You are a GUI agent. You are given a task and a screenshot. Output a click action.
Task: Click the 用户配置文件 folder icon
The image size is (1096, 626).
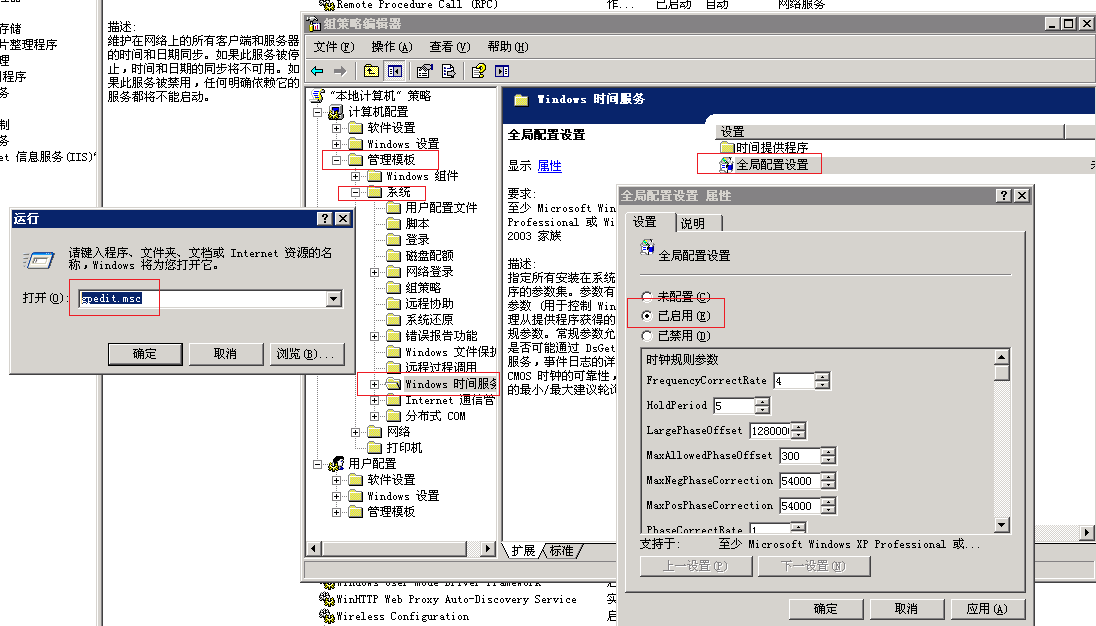394,208
